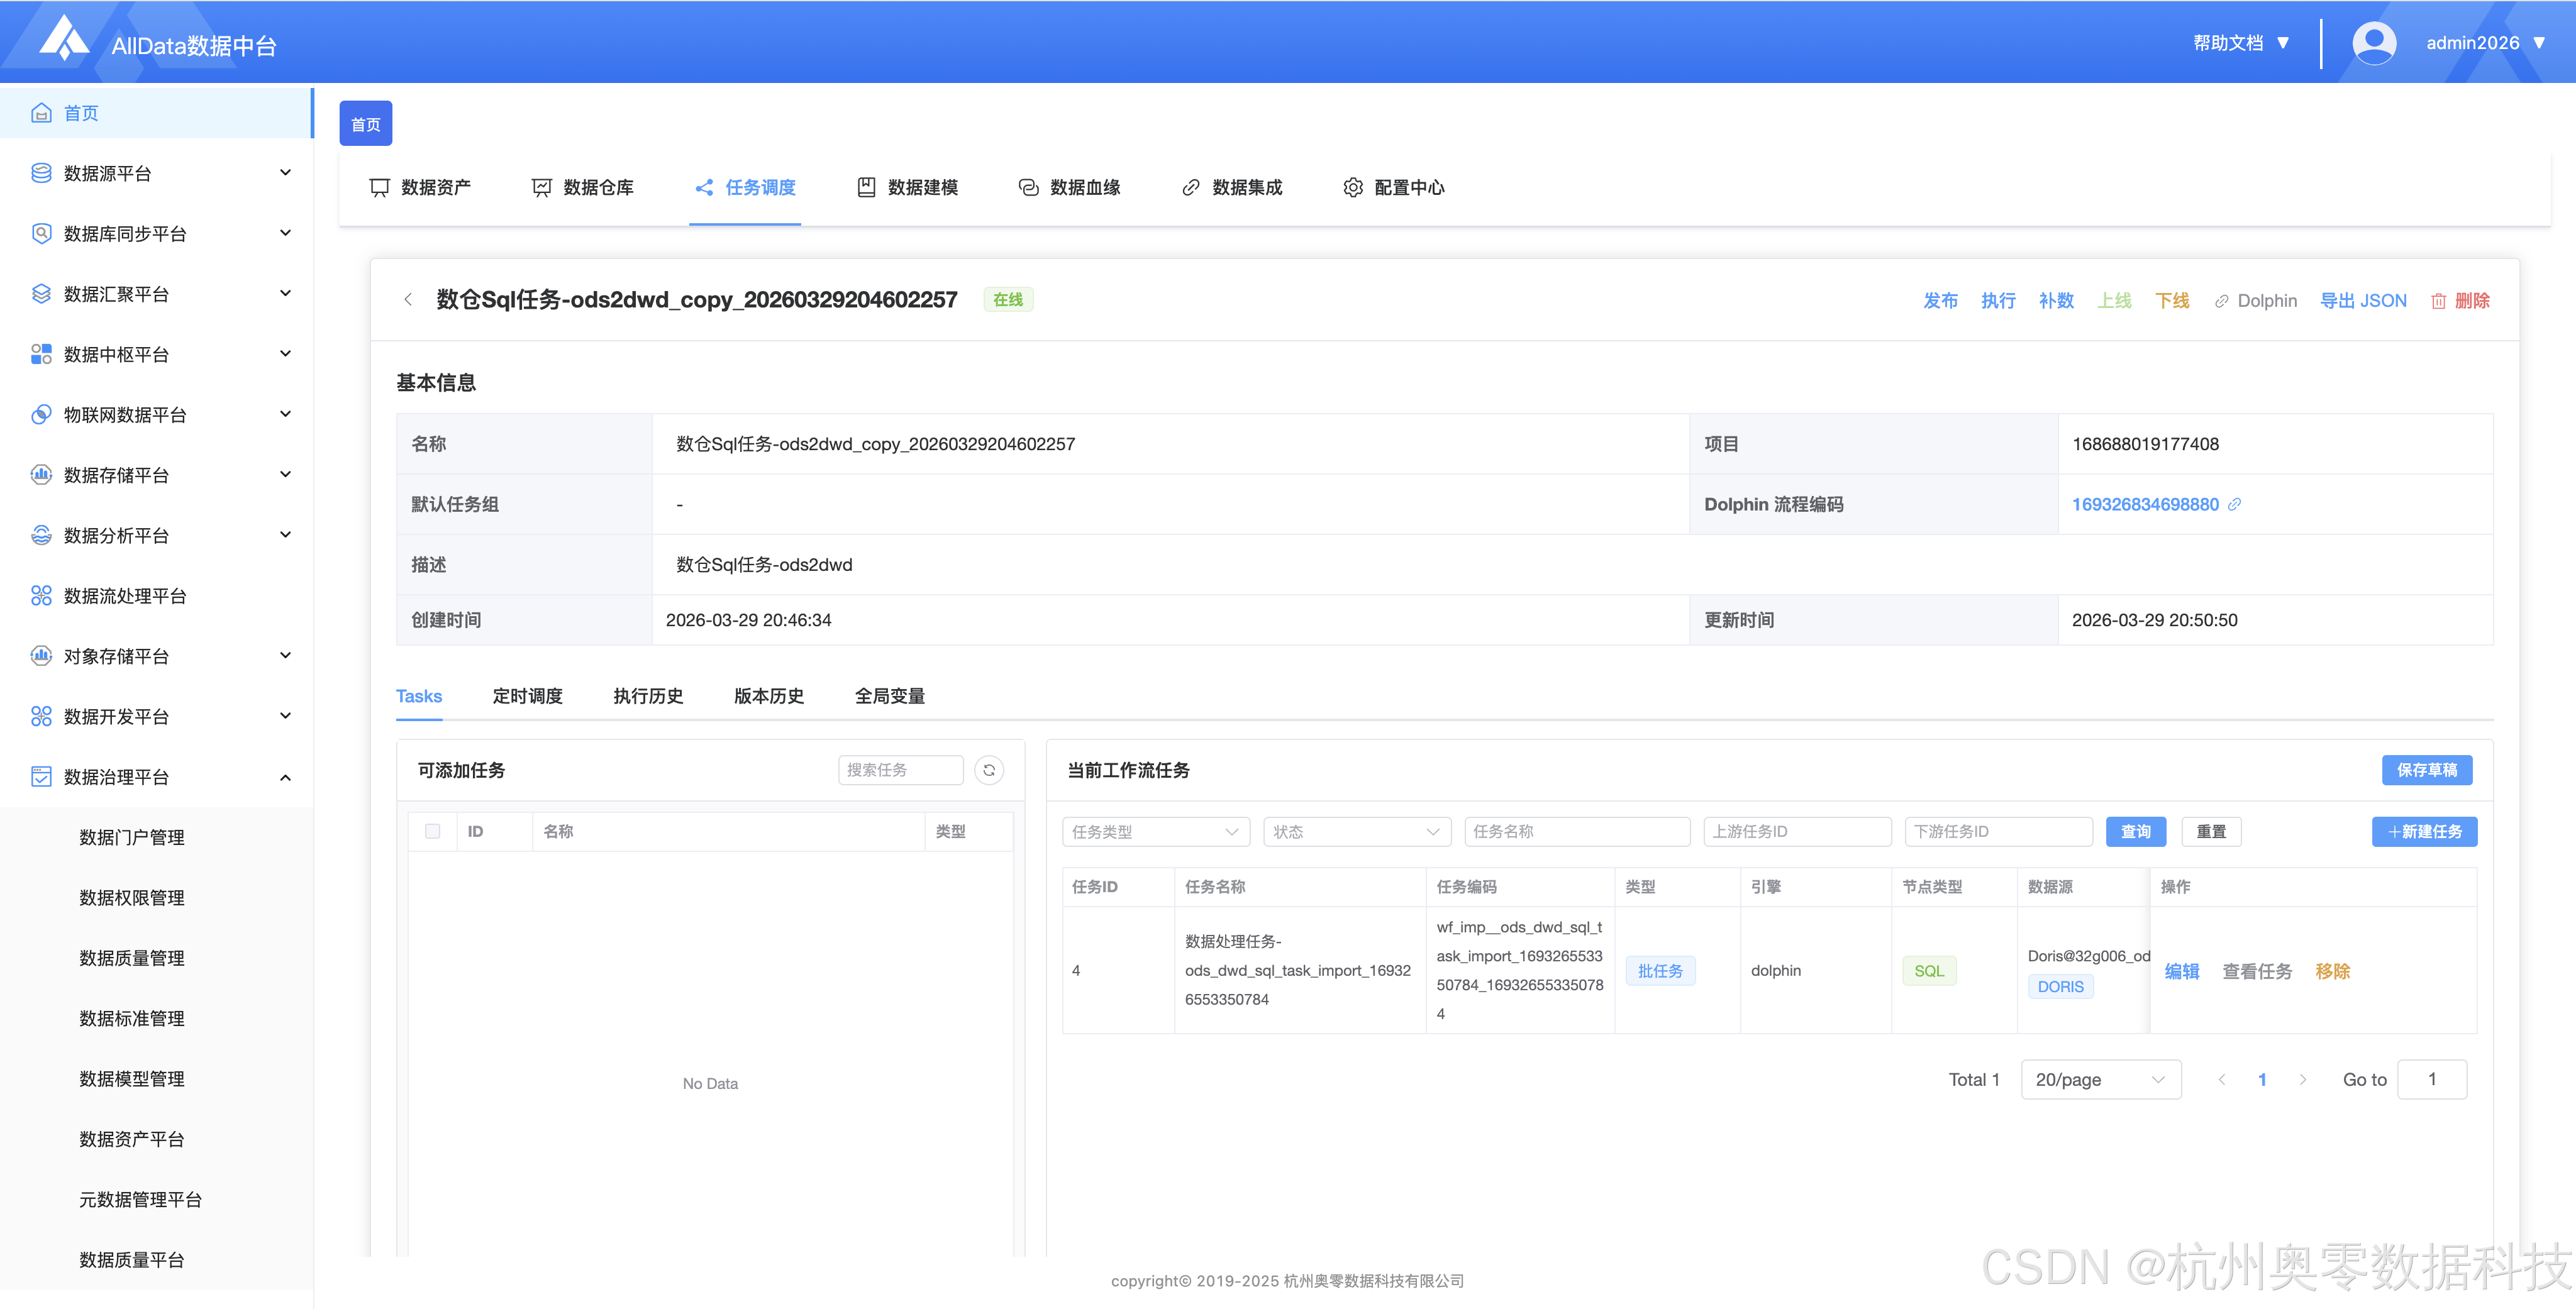Focus the Go to page number field
This screenshot has width=2576, height=1309.
[2432, 1080]
